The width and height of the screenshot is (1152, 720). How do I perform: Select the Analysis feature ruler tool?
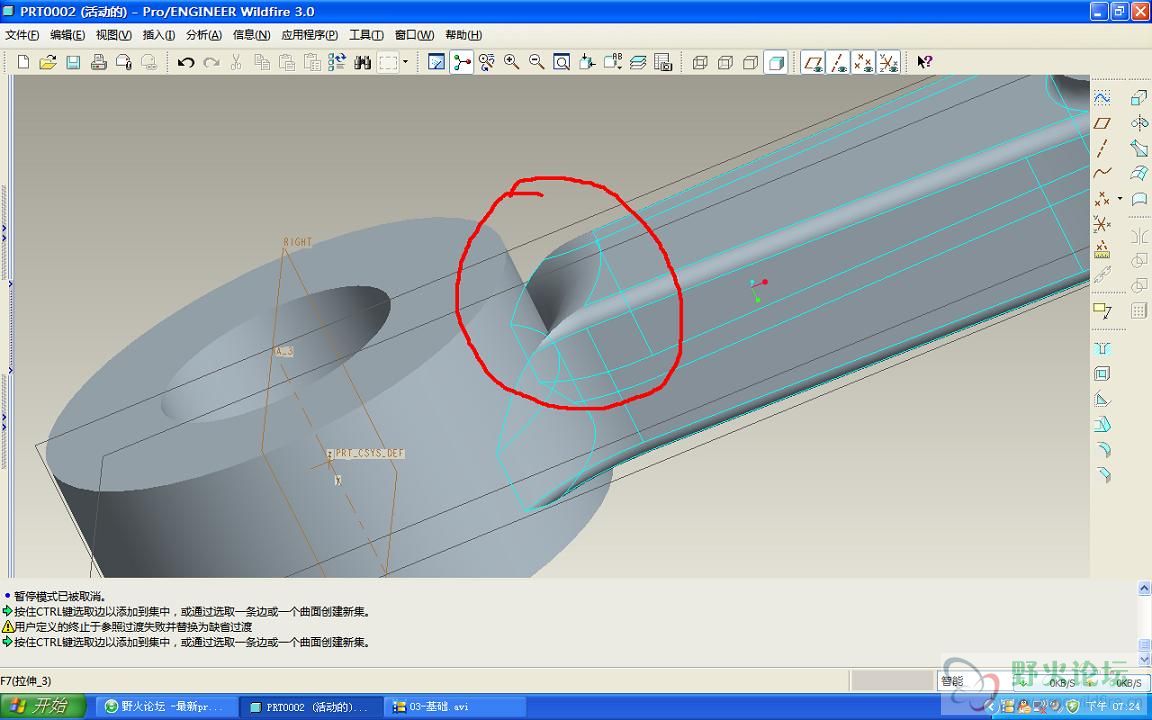(x=1102, y=249)
